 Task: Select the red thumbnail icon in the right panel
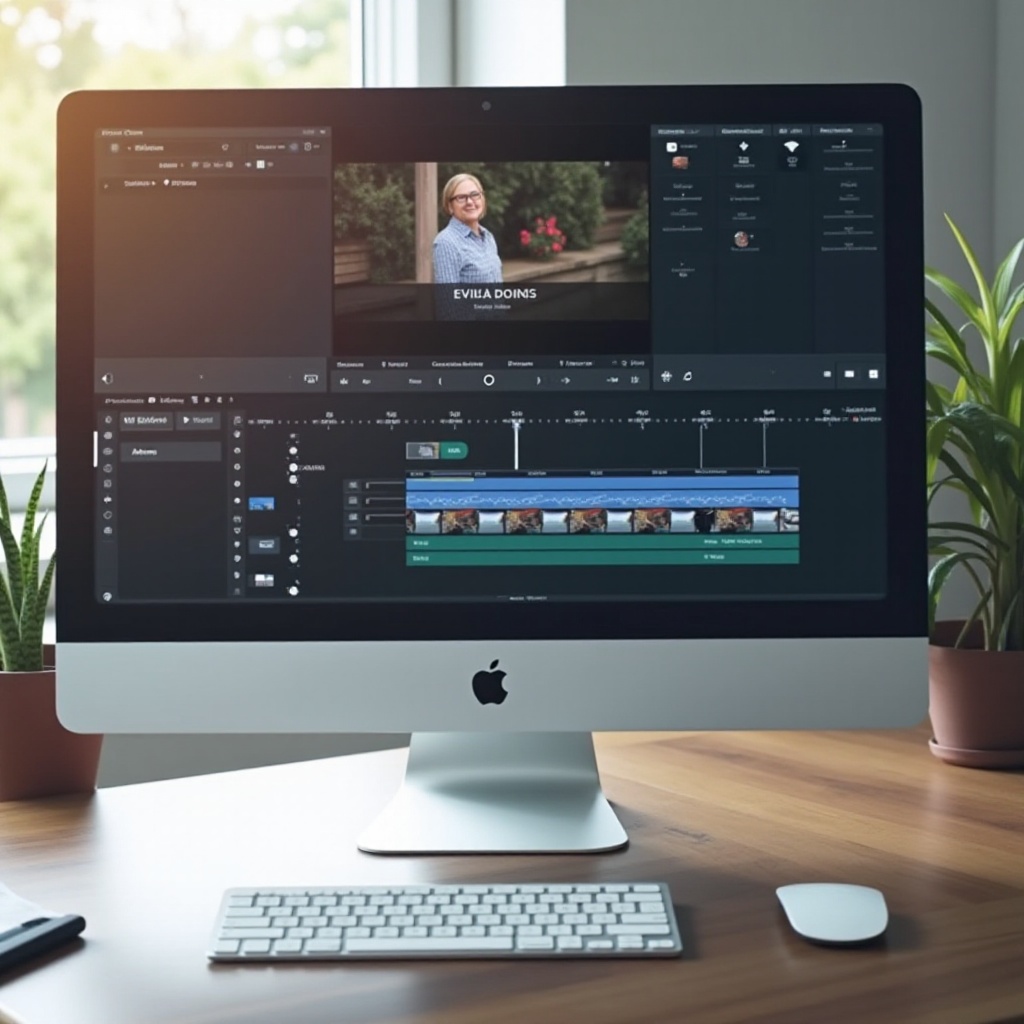tap(680, 162)
